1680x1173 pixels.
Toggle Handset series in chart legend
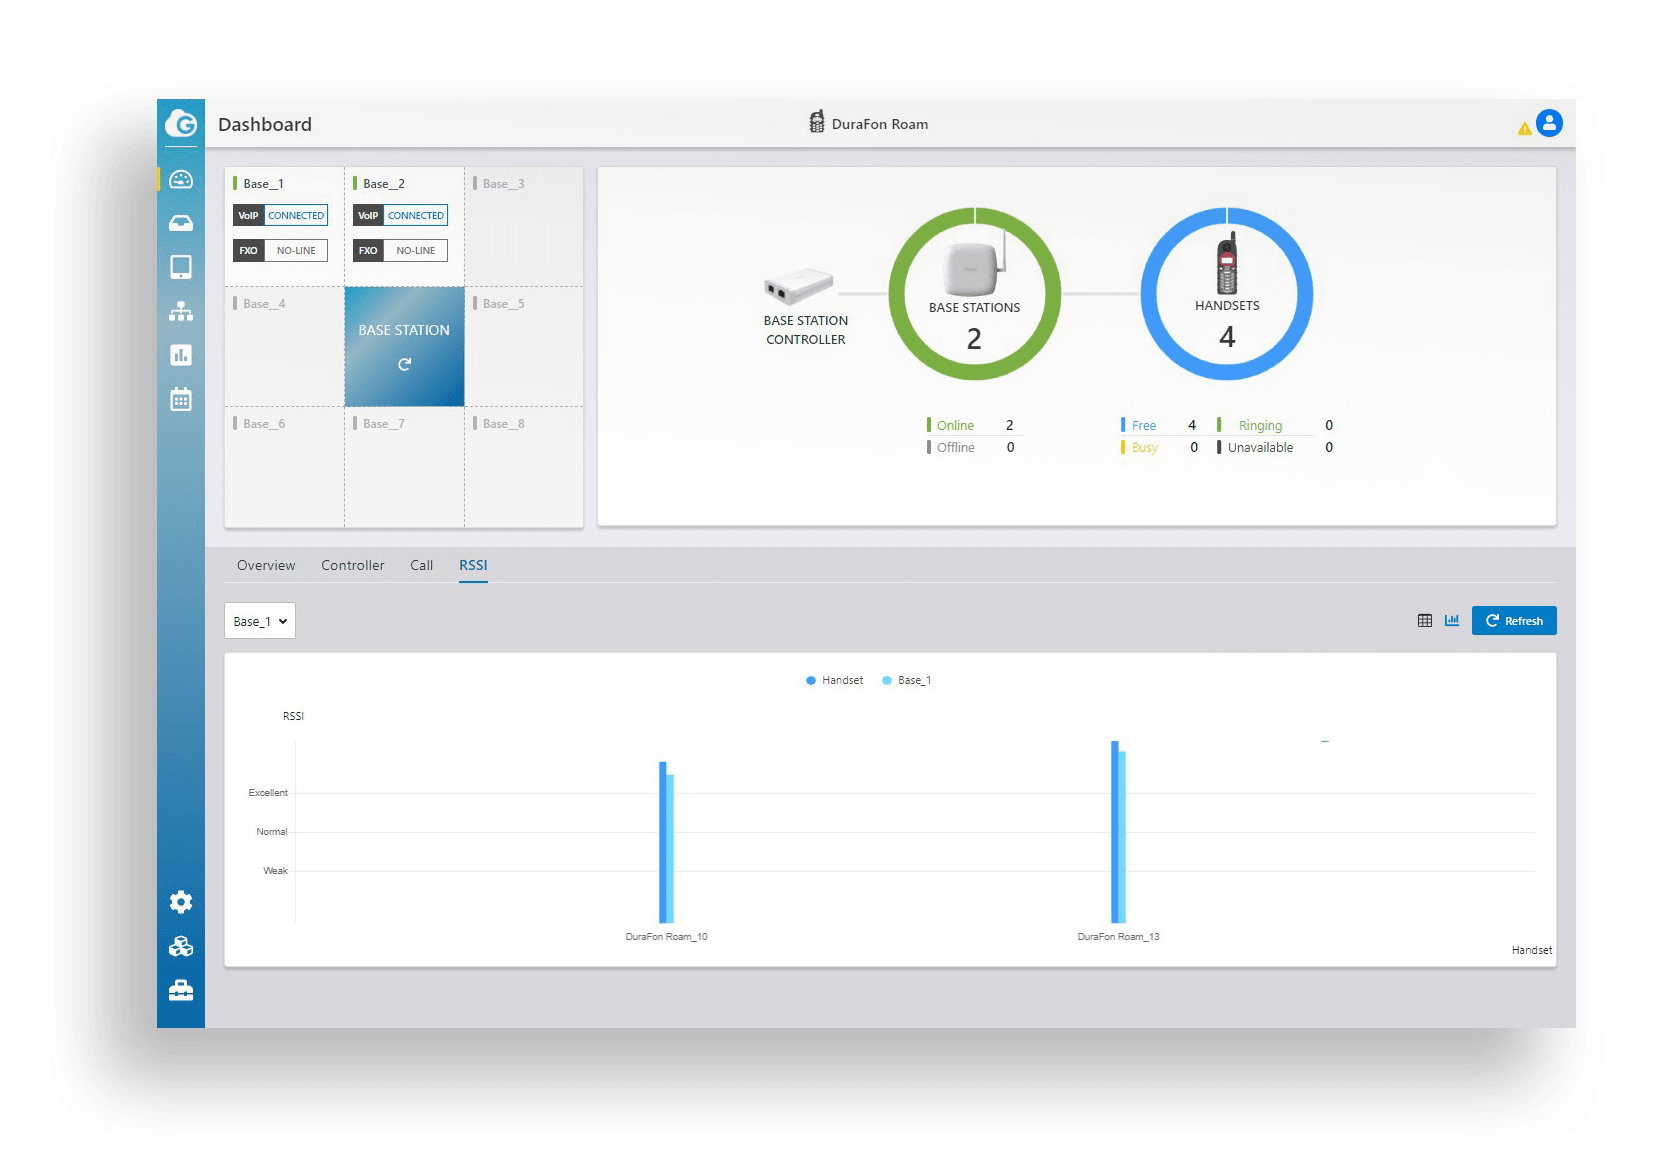coord(834,680)
